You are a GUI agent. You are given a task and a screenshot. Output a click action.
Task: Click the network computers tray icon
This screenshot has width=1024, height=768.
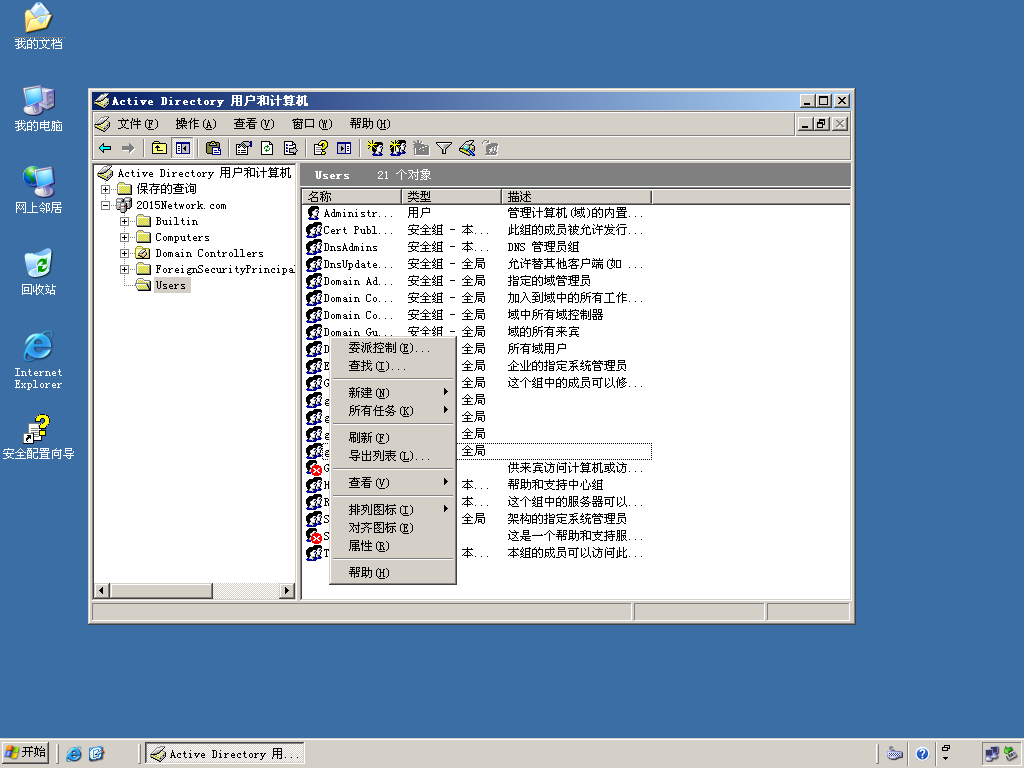[992, 754]
